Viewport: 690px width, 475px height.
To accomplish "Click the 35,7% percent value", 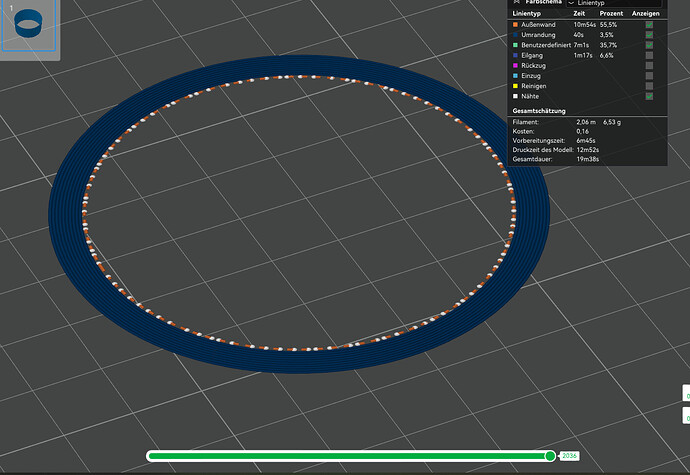I will pyautogui.click(x=608, y=45).
